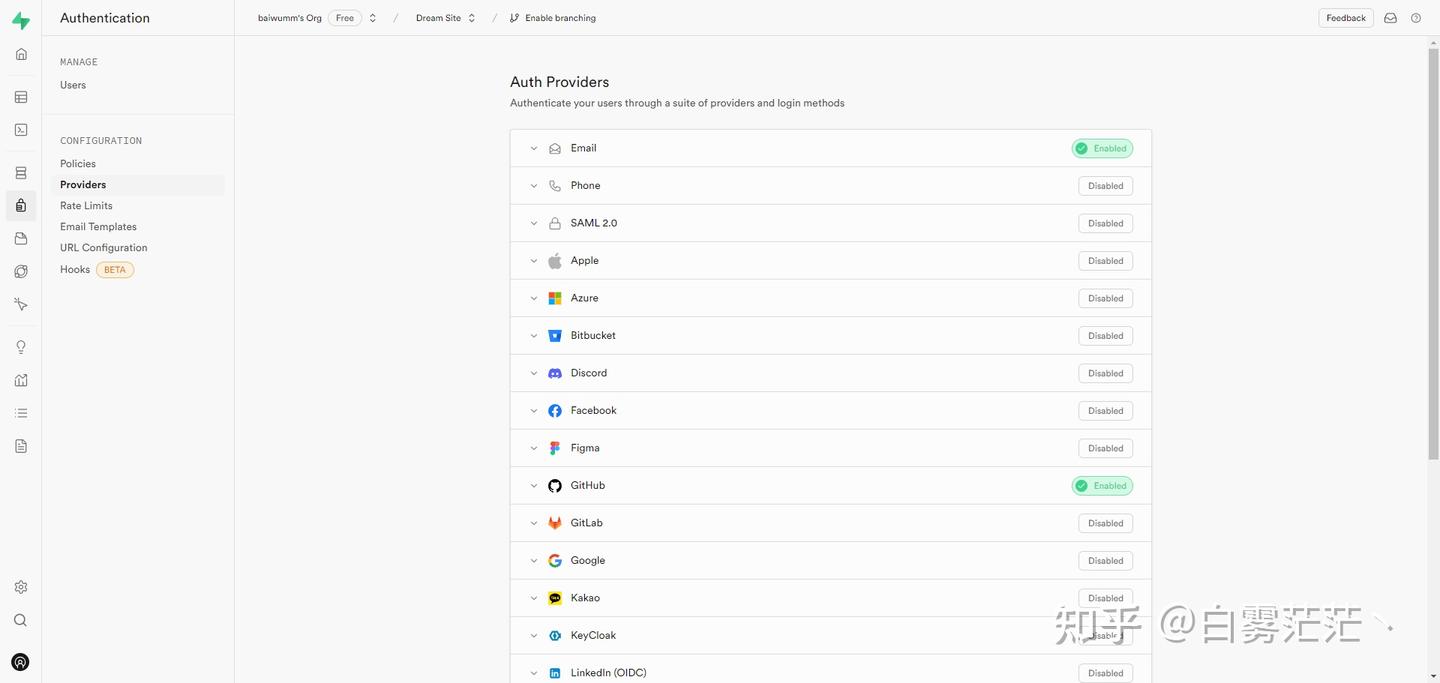Click the Enabled badge on Email row
The image size is (1440, 683).
tap(1102, 148)
